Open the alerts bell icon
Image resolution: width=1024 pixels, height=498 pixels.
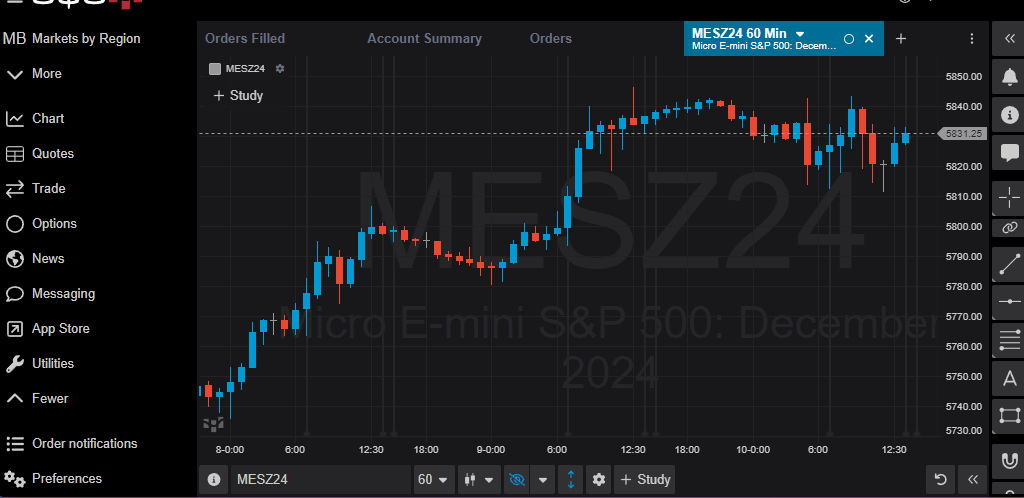(x=1009, y=76)
